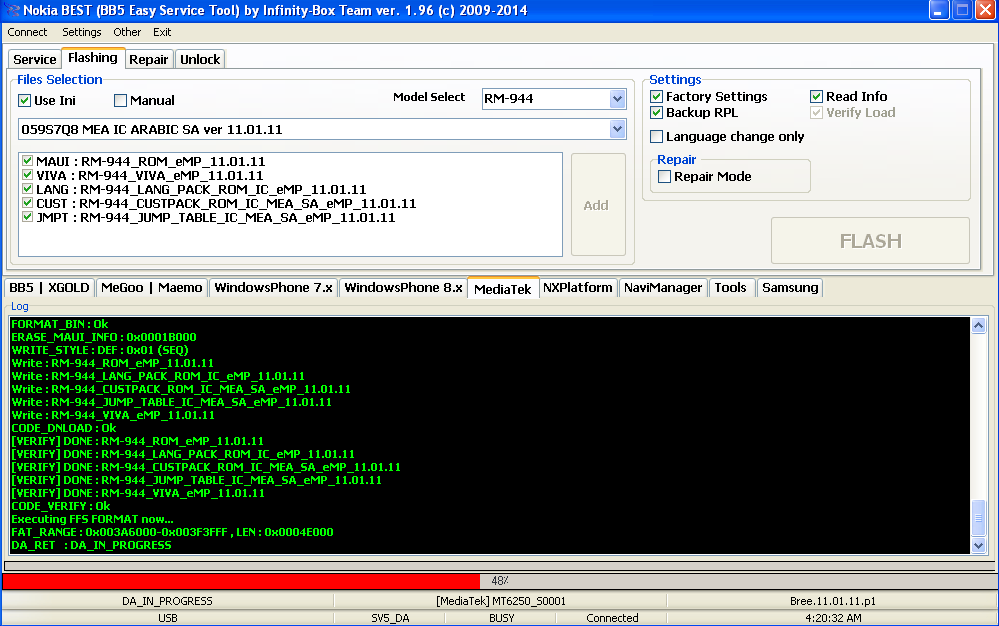This screenshot has height=626, width=999.
Task: Open the Model Select RM-944 dropdown
Action: 617,99
